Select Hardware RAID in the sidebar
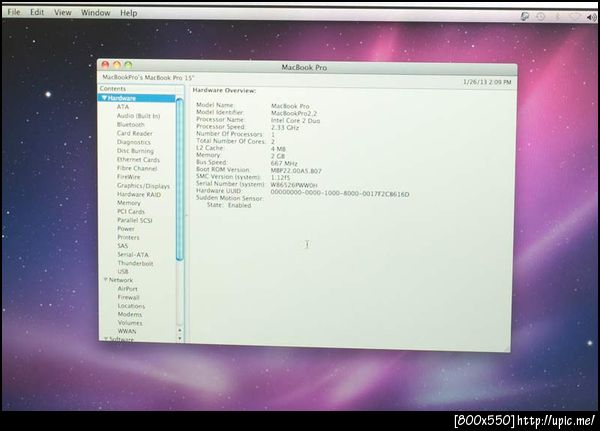 (139, 194)
